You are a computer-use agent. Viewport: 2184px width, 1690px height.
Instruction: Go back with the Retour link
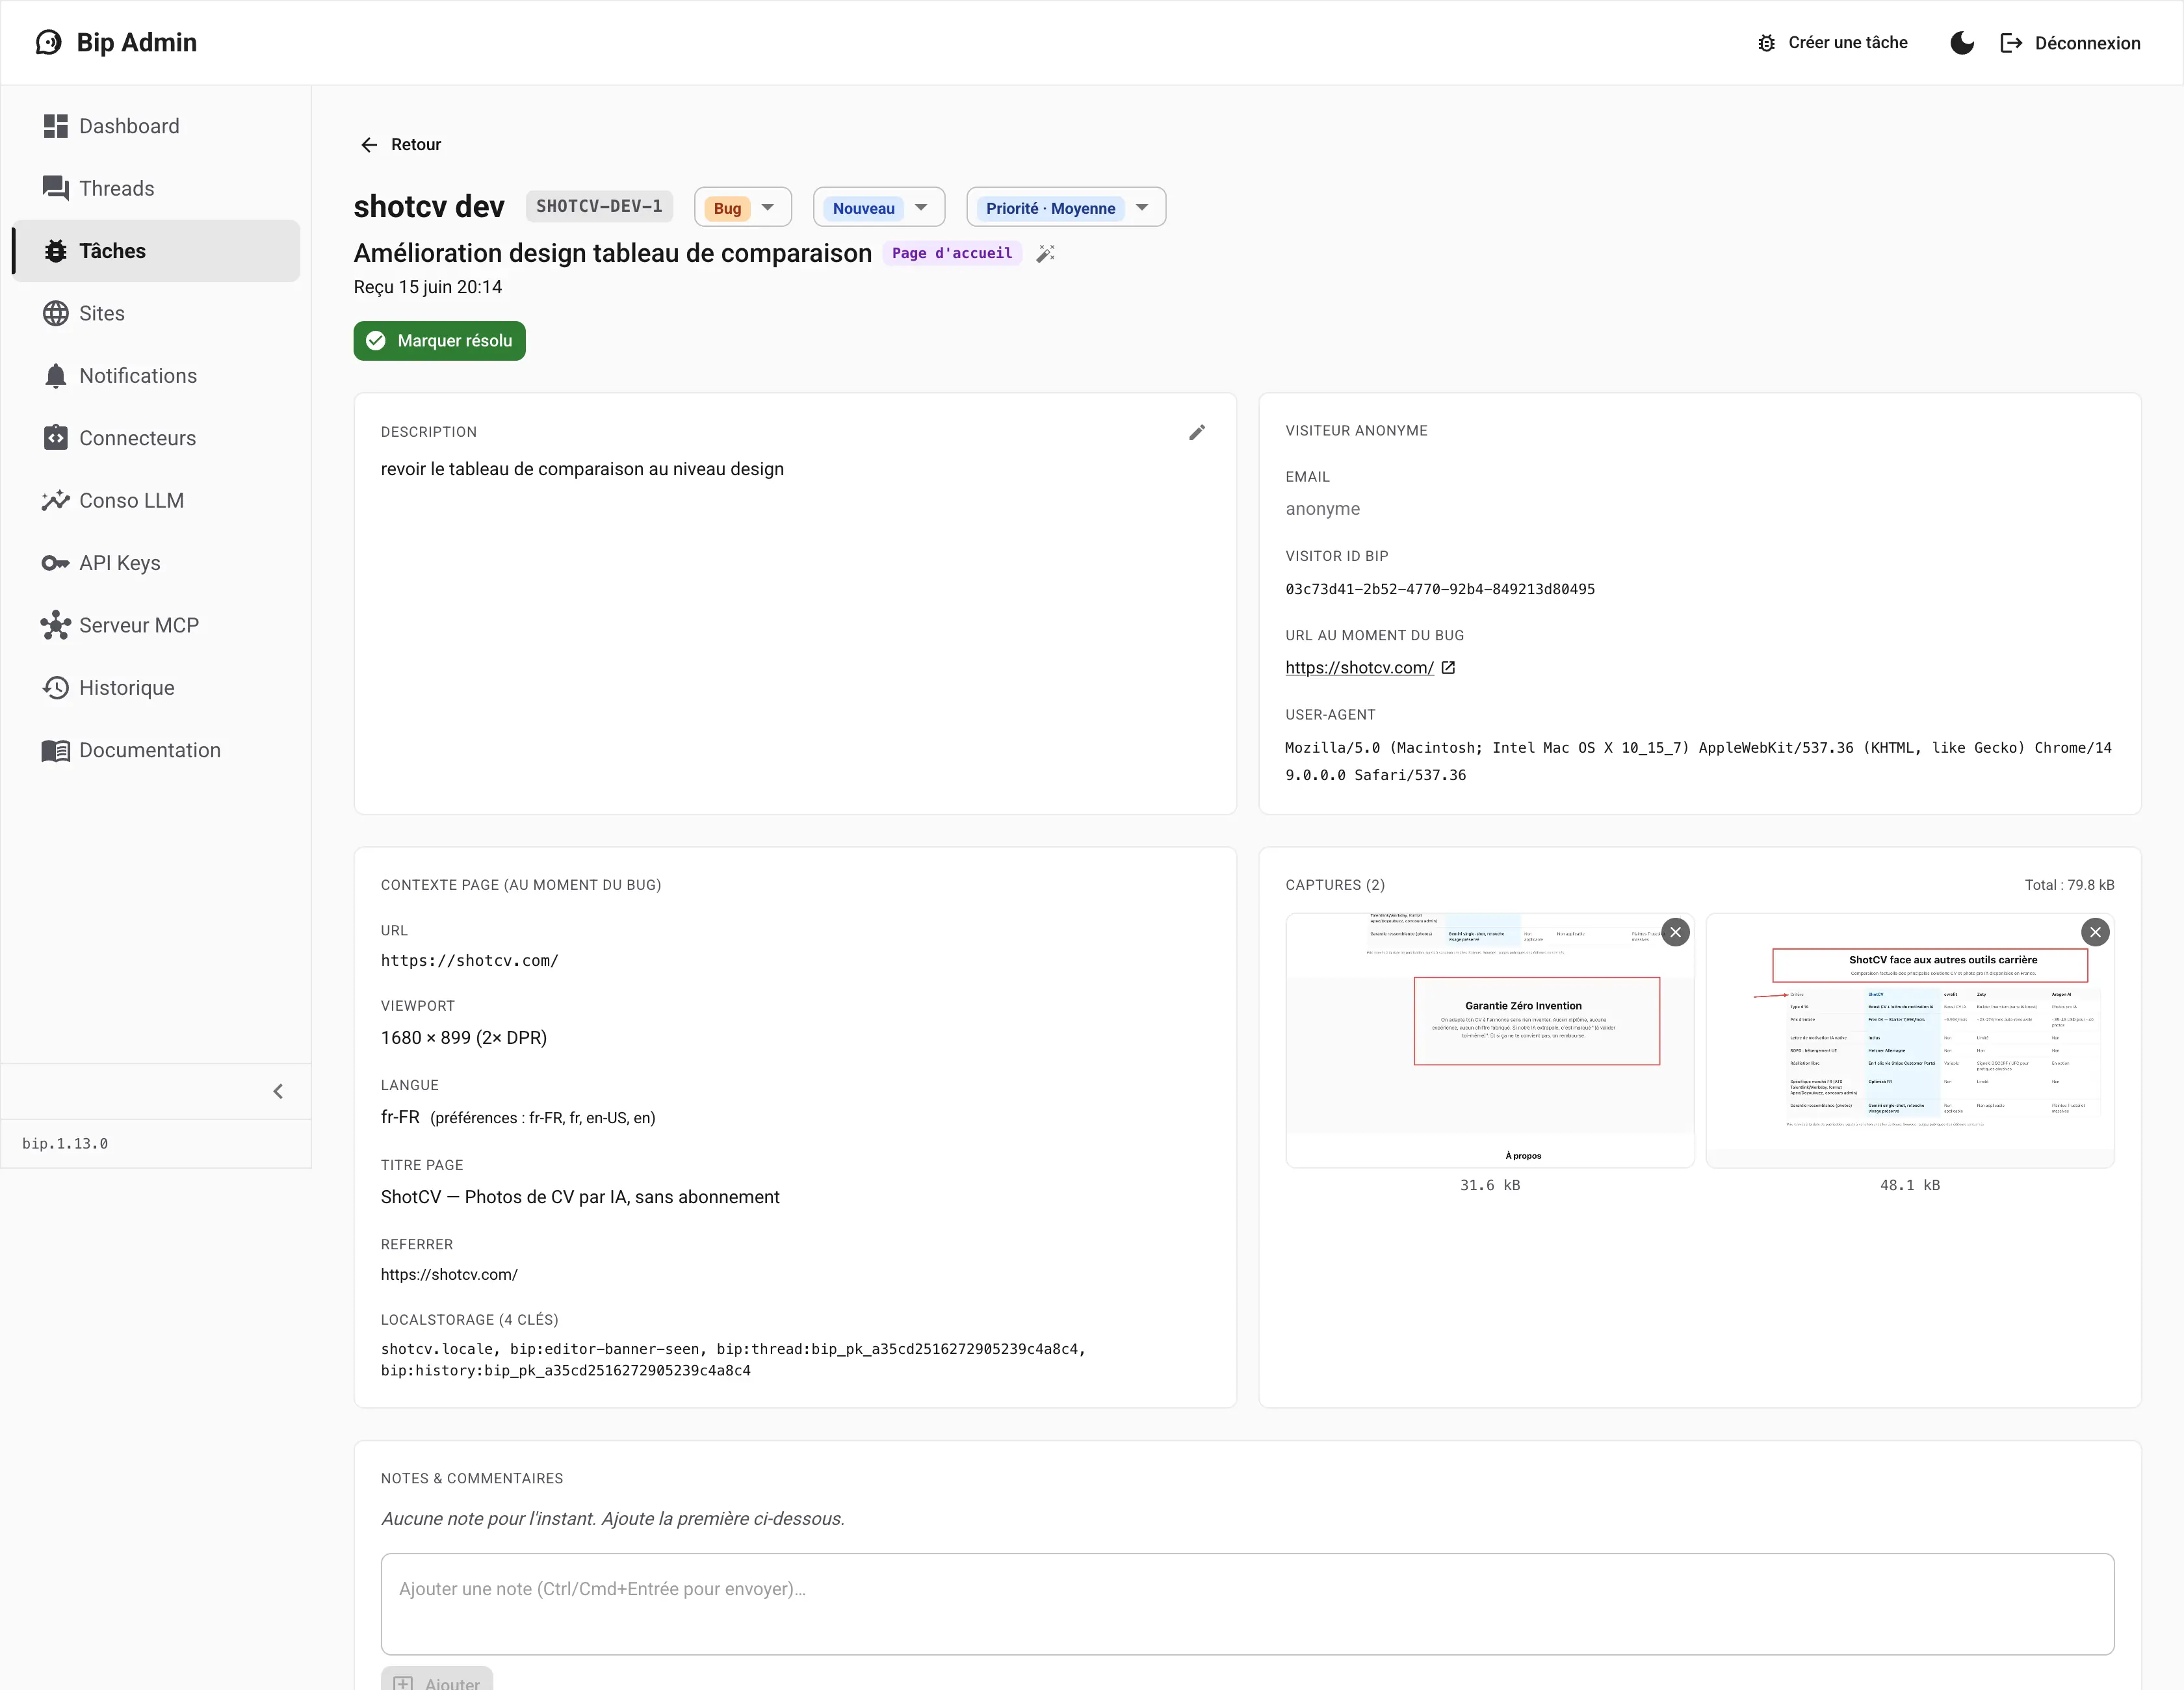click(x=401, y=144)
